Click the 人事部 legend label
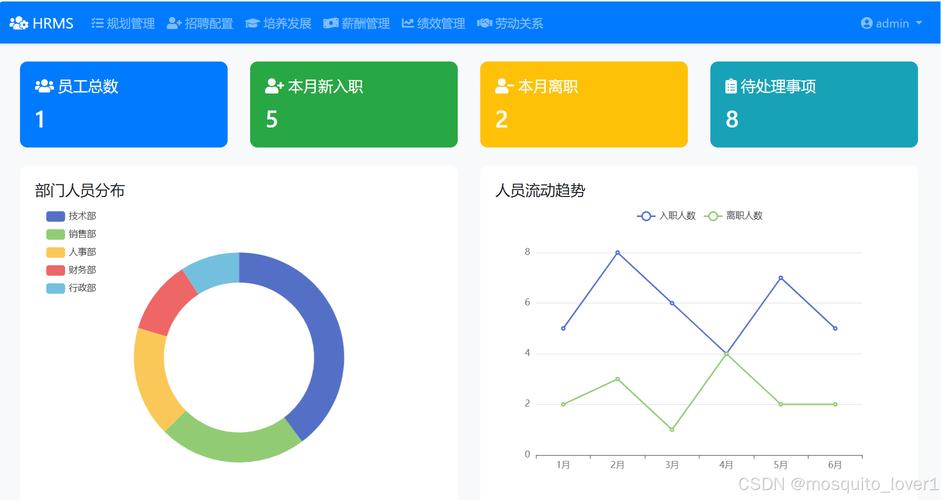The height and width of the screenshot is (500, 941). pos(82,252)
